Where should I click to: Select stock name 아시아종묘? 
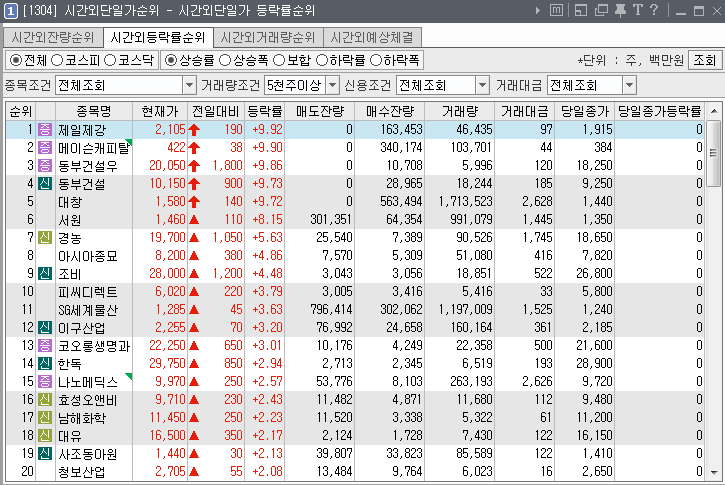coord(88,256)
